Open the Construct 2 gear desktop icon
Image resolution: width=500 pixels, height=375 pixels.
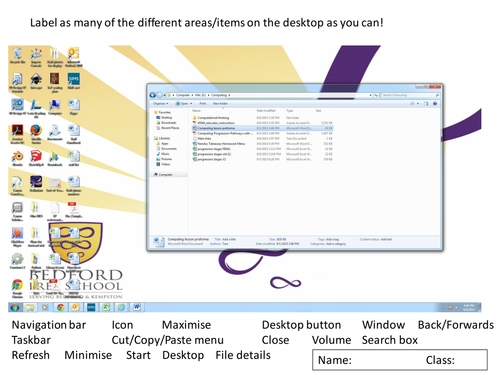17,261
